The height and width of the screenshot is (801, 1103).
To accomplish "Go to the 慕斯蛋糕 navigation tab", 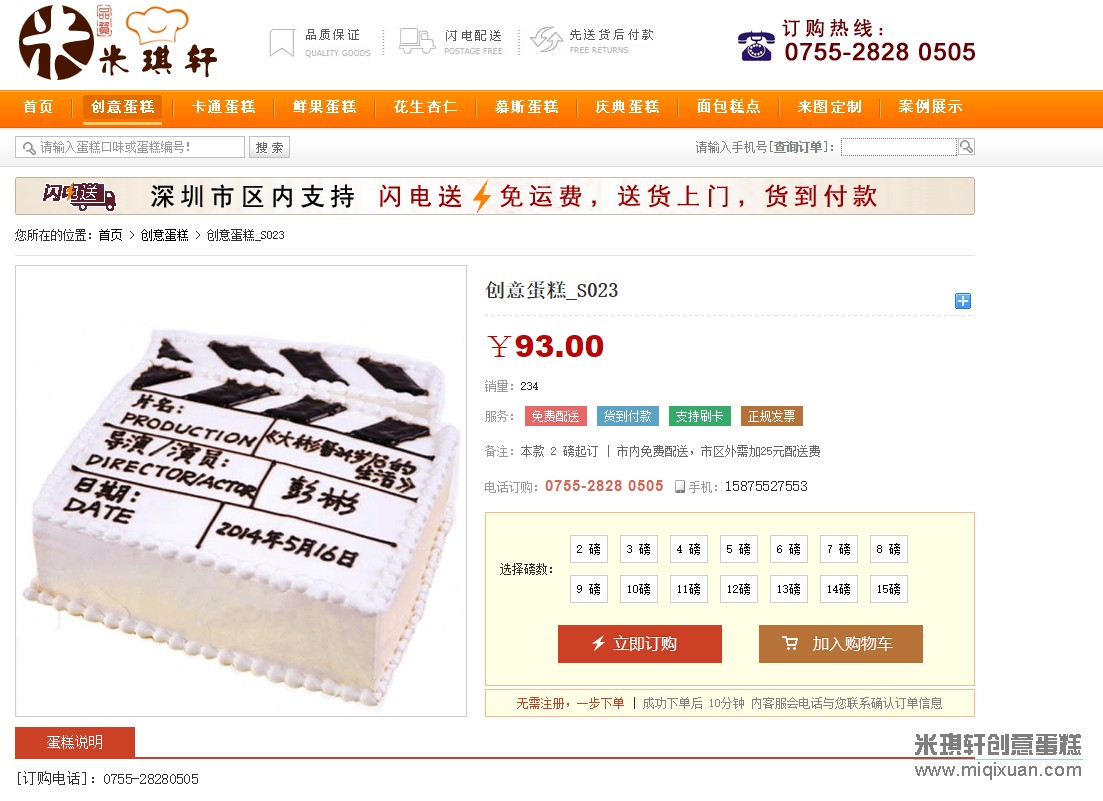I will [526, 107].
